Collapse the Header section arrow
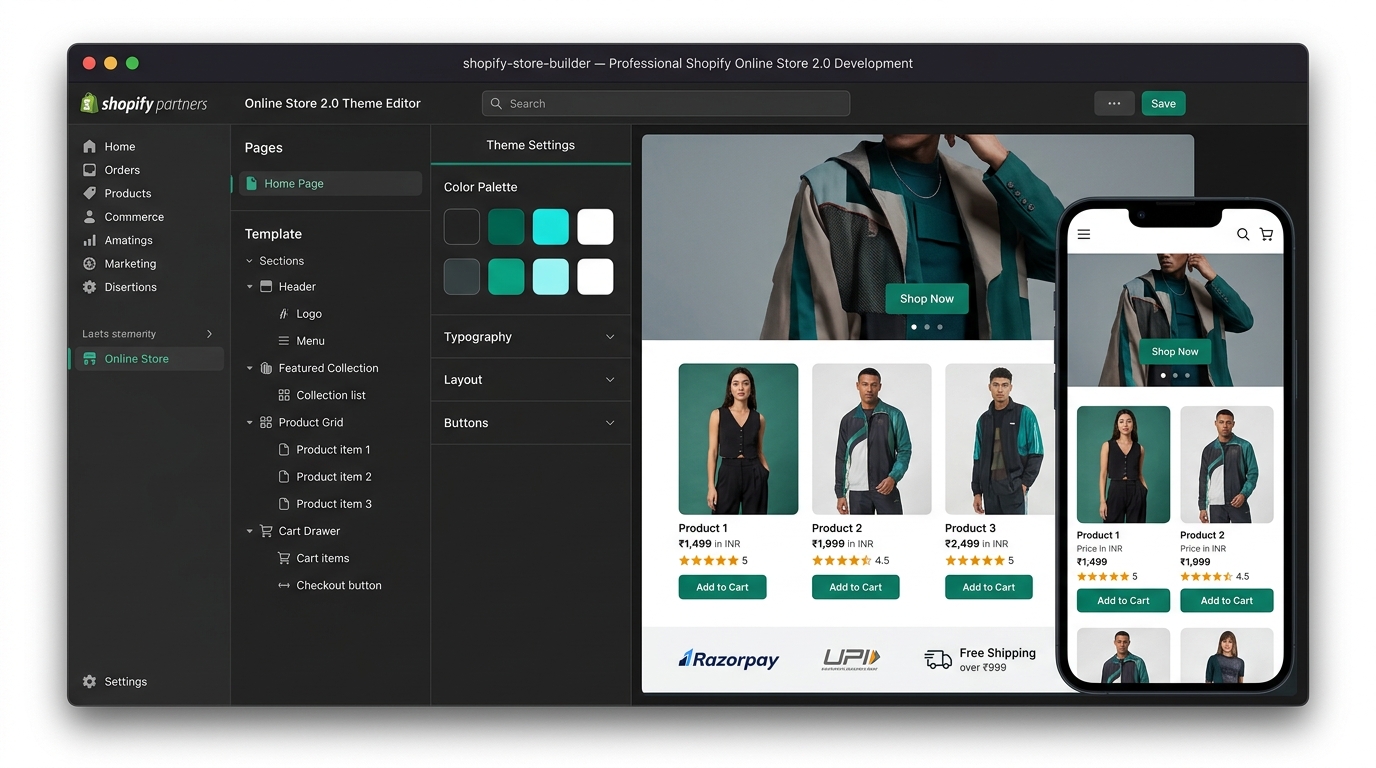Viewport: 1376px width, 768px height. tap(250, 287)
